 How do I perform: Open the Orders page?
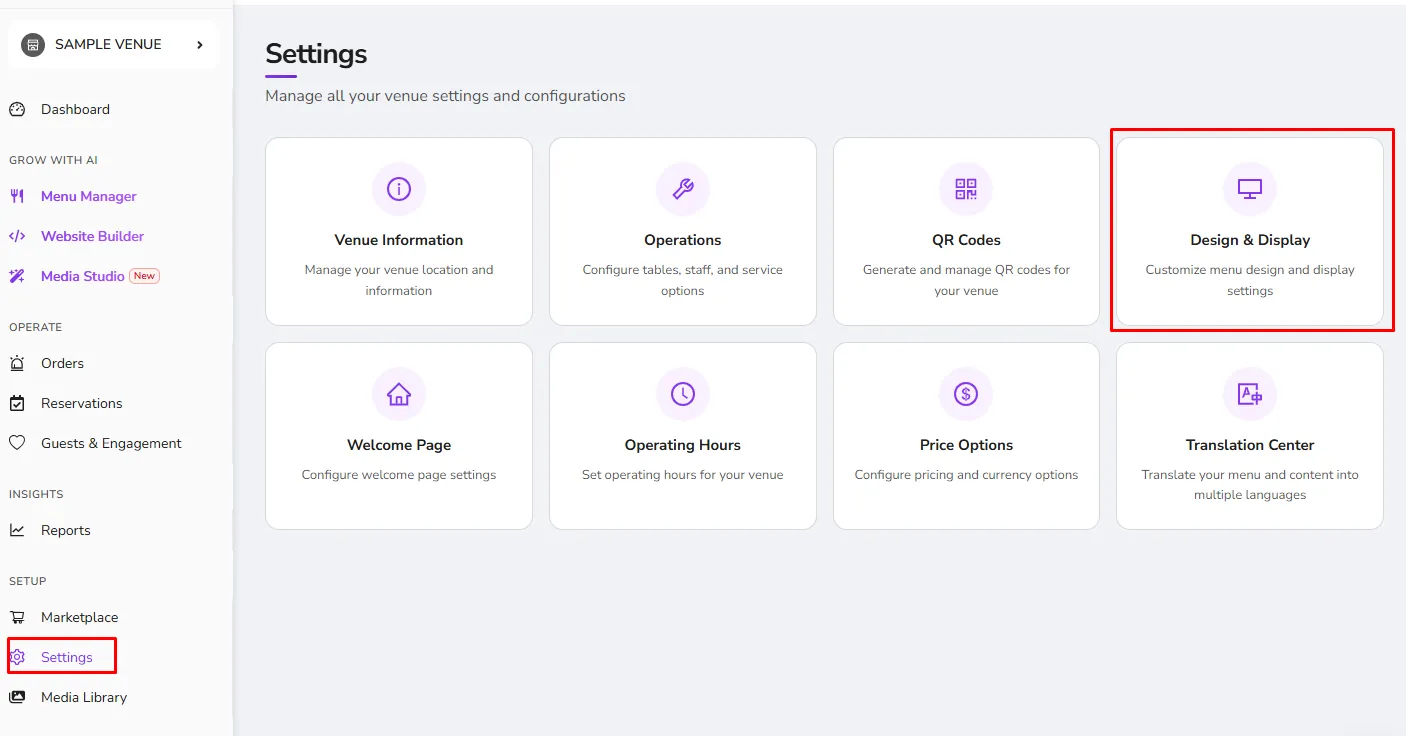click(x=62, y=363)
